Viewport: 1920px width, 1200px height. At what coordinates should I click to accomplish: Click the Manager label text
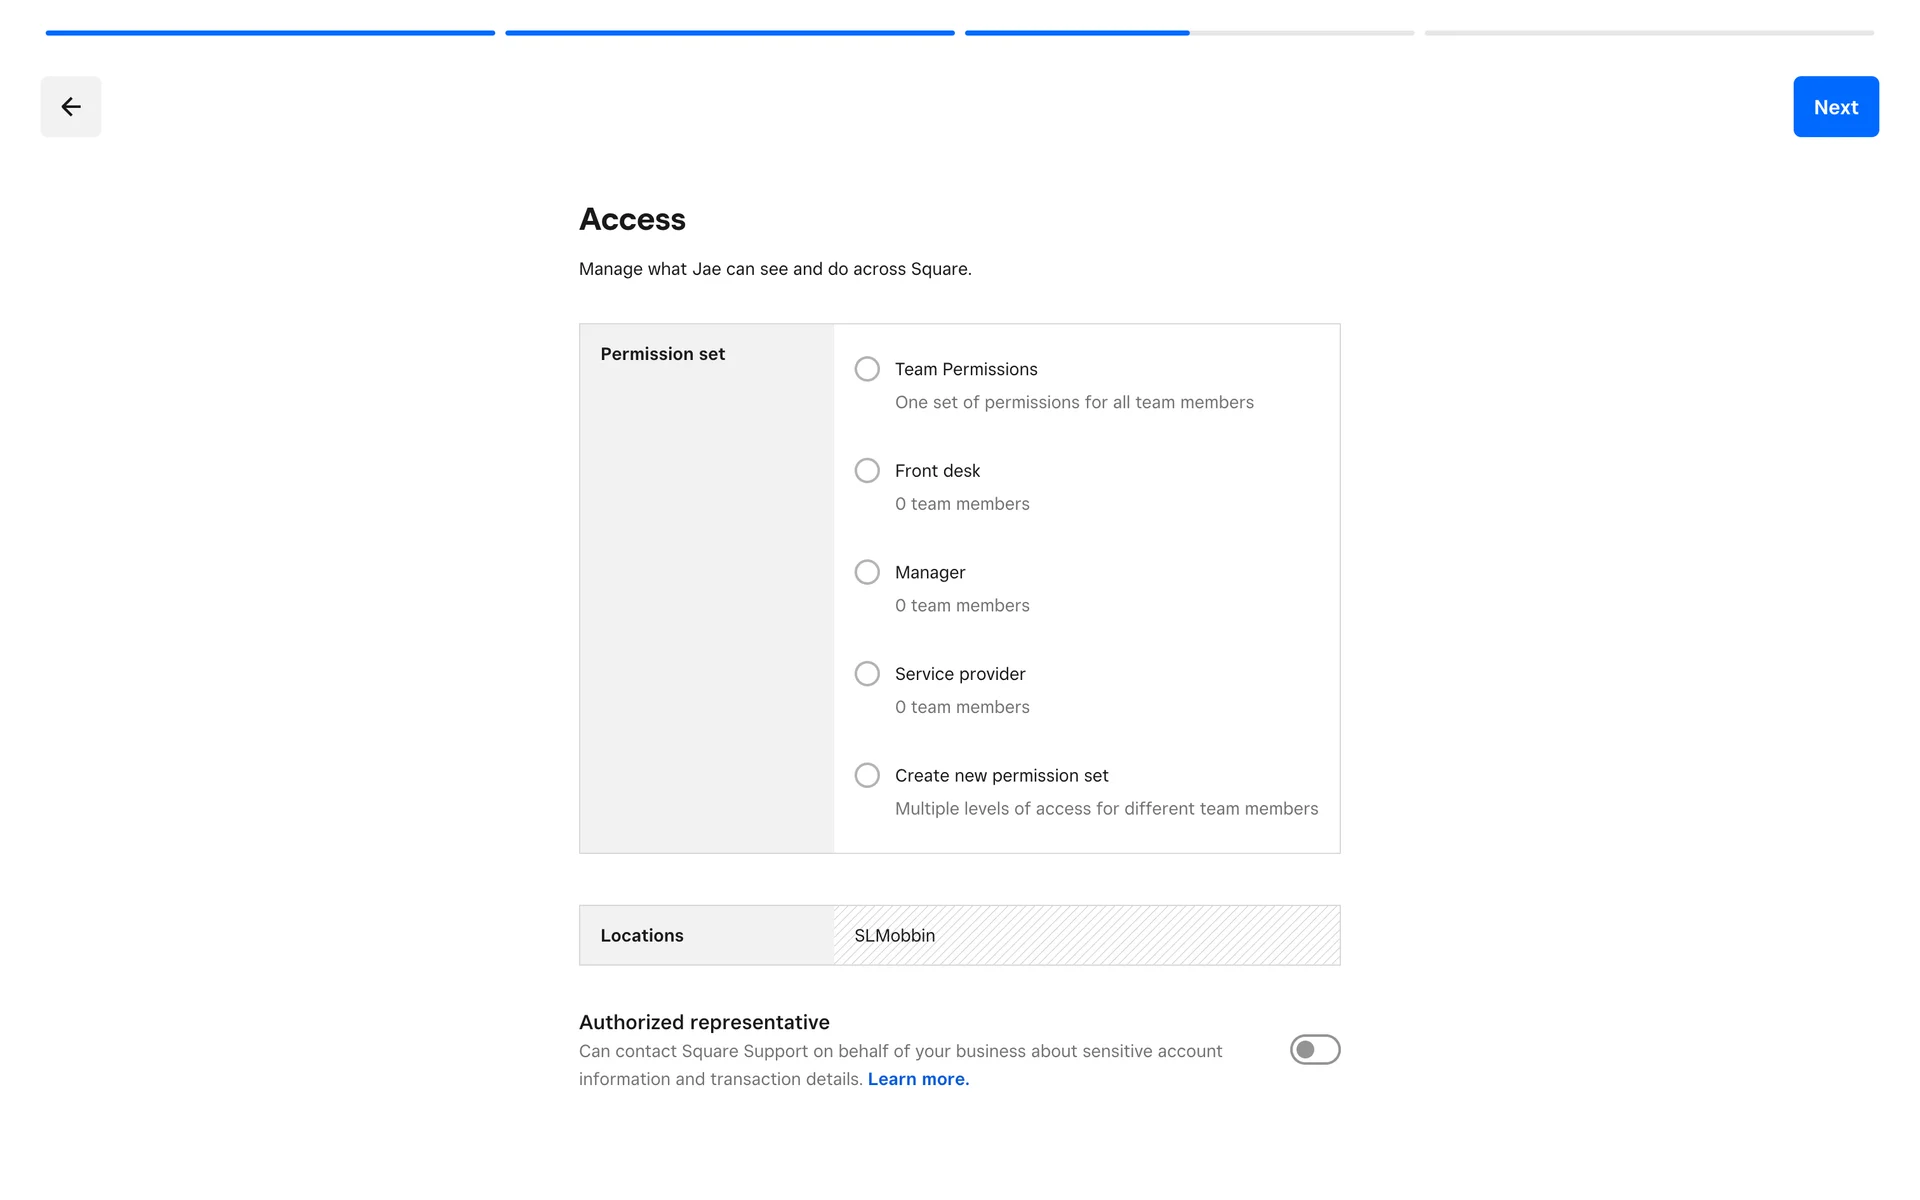coord(930,572)
